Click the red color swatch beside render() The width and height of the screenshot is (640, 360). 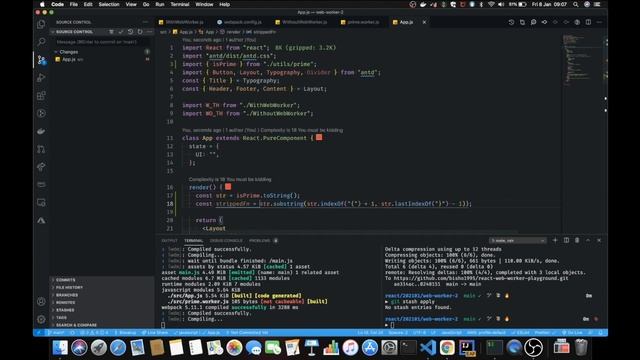pos(228,187)
